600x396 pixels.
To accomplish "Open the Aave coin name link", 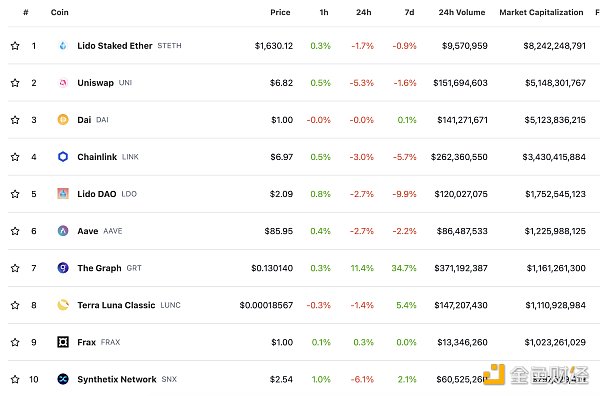I will pyautogui.click(x=88, y=231).
